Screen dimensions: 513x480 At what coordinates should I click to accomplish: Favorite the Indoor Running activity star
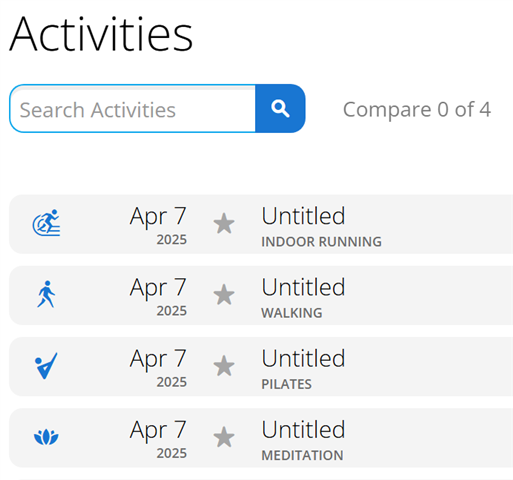[x=224, y=223]
